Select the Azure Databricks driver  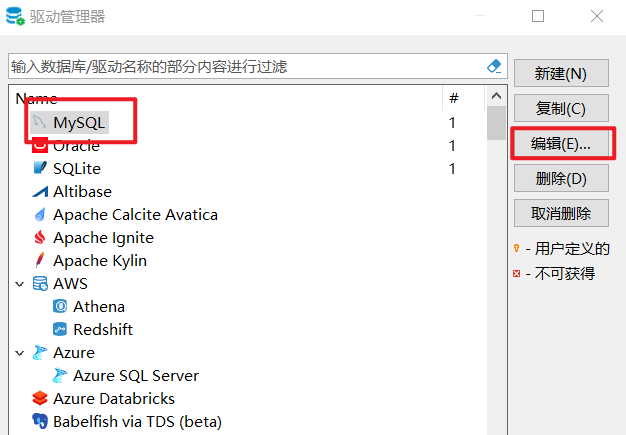point(114,399)
